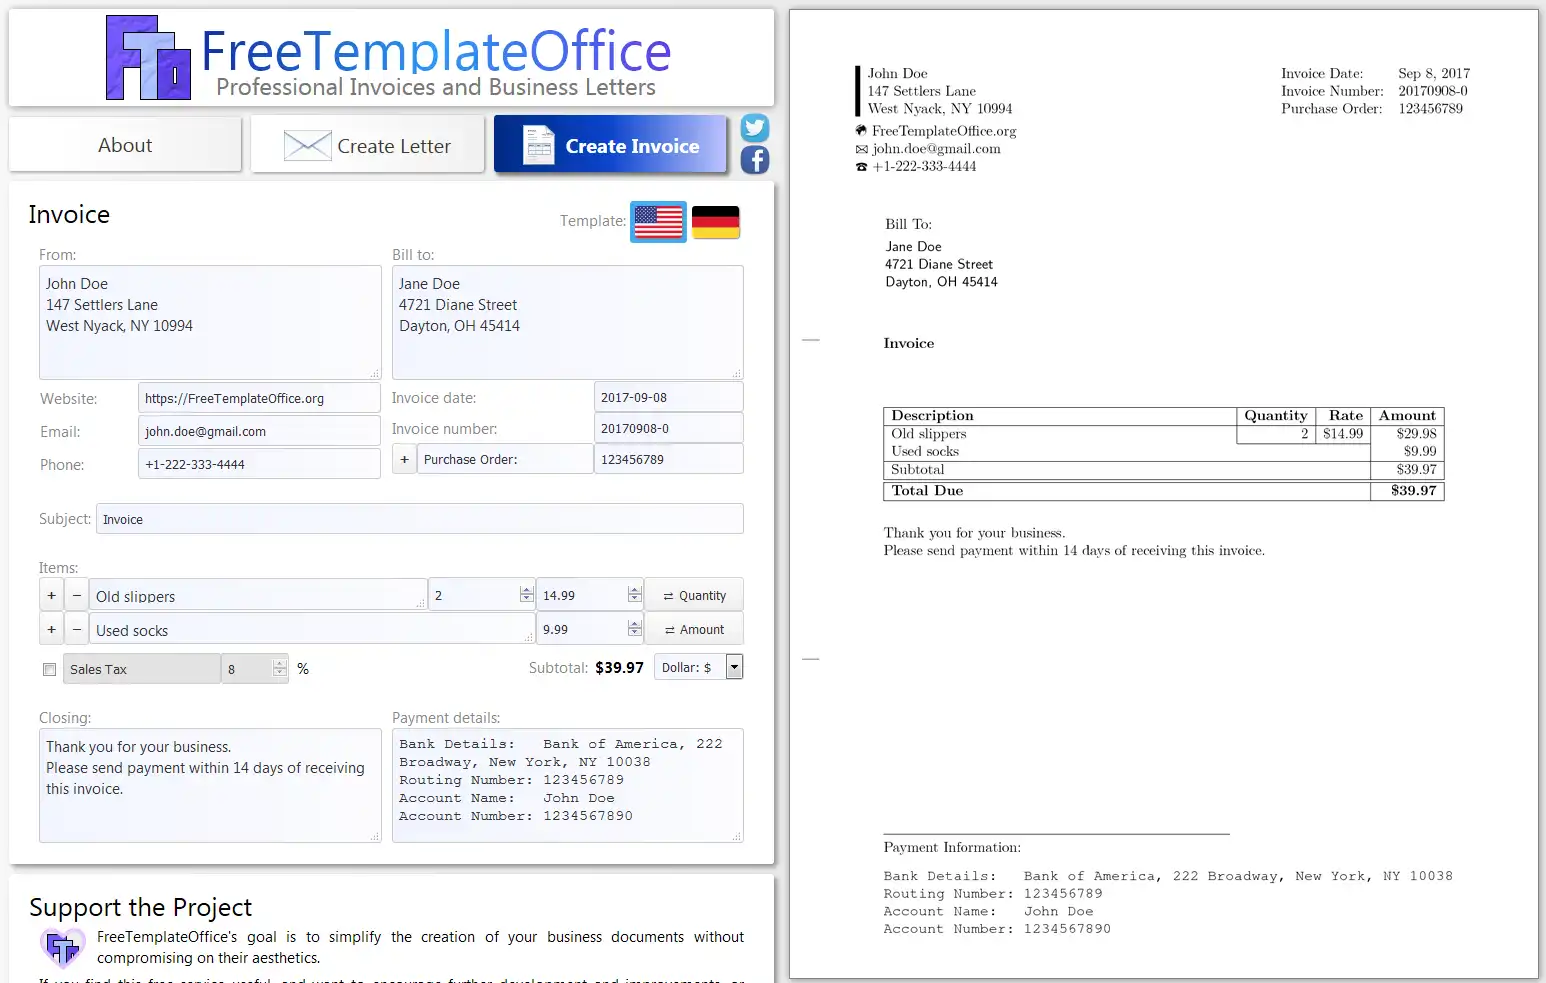Edit the Purchase Order label field

click(x=505, y=459)
